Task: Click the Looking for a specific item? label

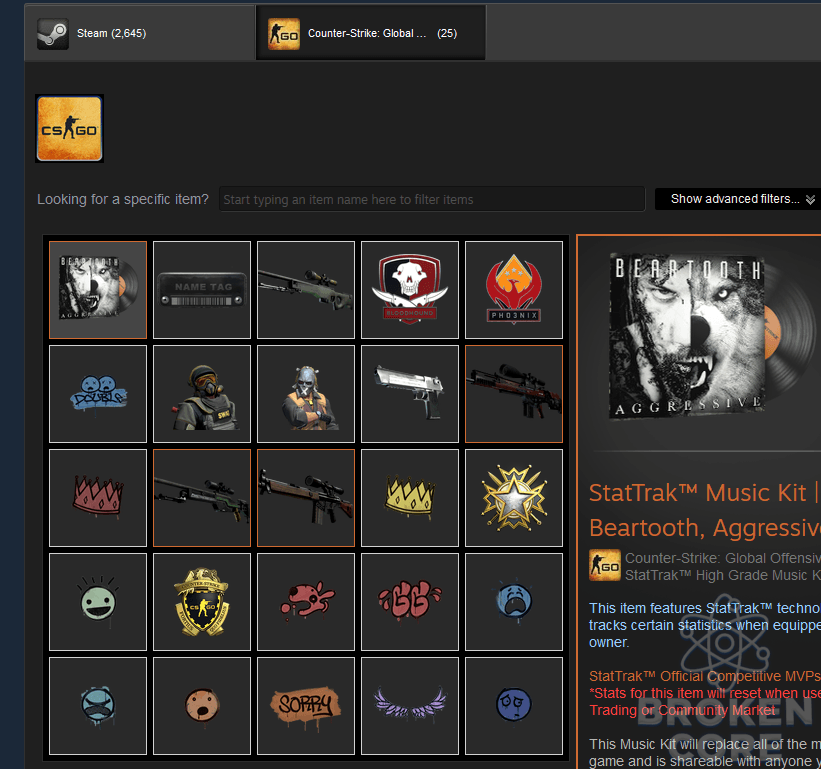Action: point(123,199)
